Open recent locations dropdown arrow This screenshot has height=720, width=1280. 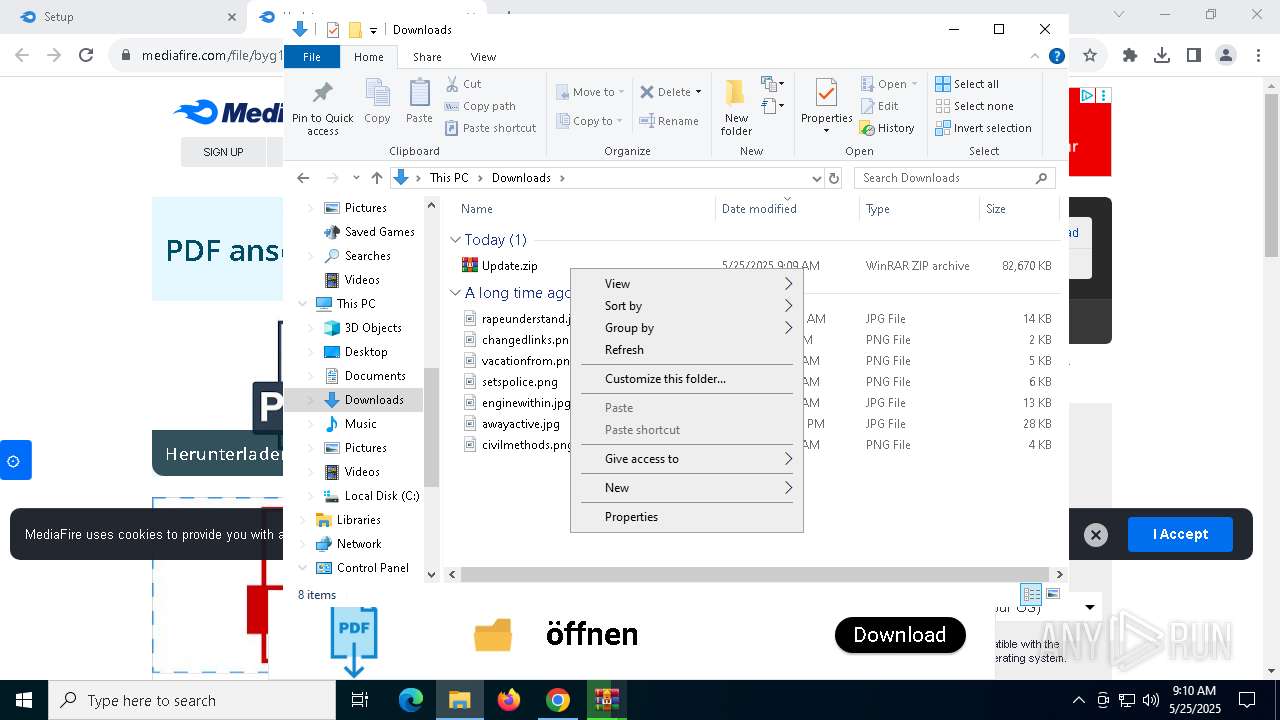click(x=356, y=178)
